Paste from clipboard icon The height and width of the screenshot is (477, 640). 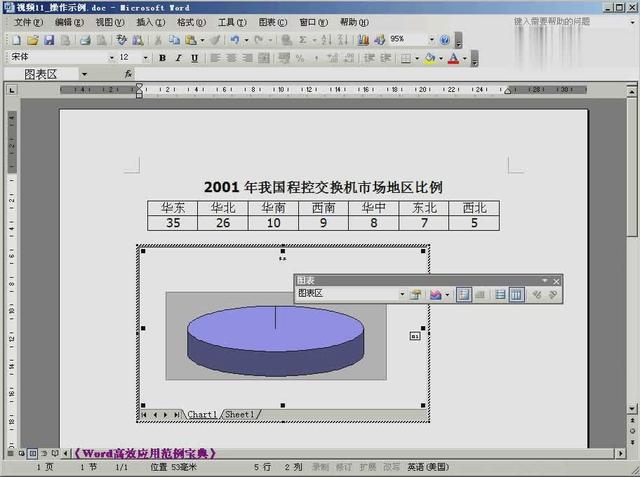tap(191, 40)
